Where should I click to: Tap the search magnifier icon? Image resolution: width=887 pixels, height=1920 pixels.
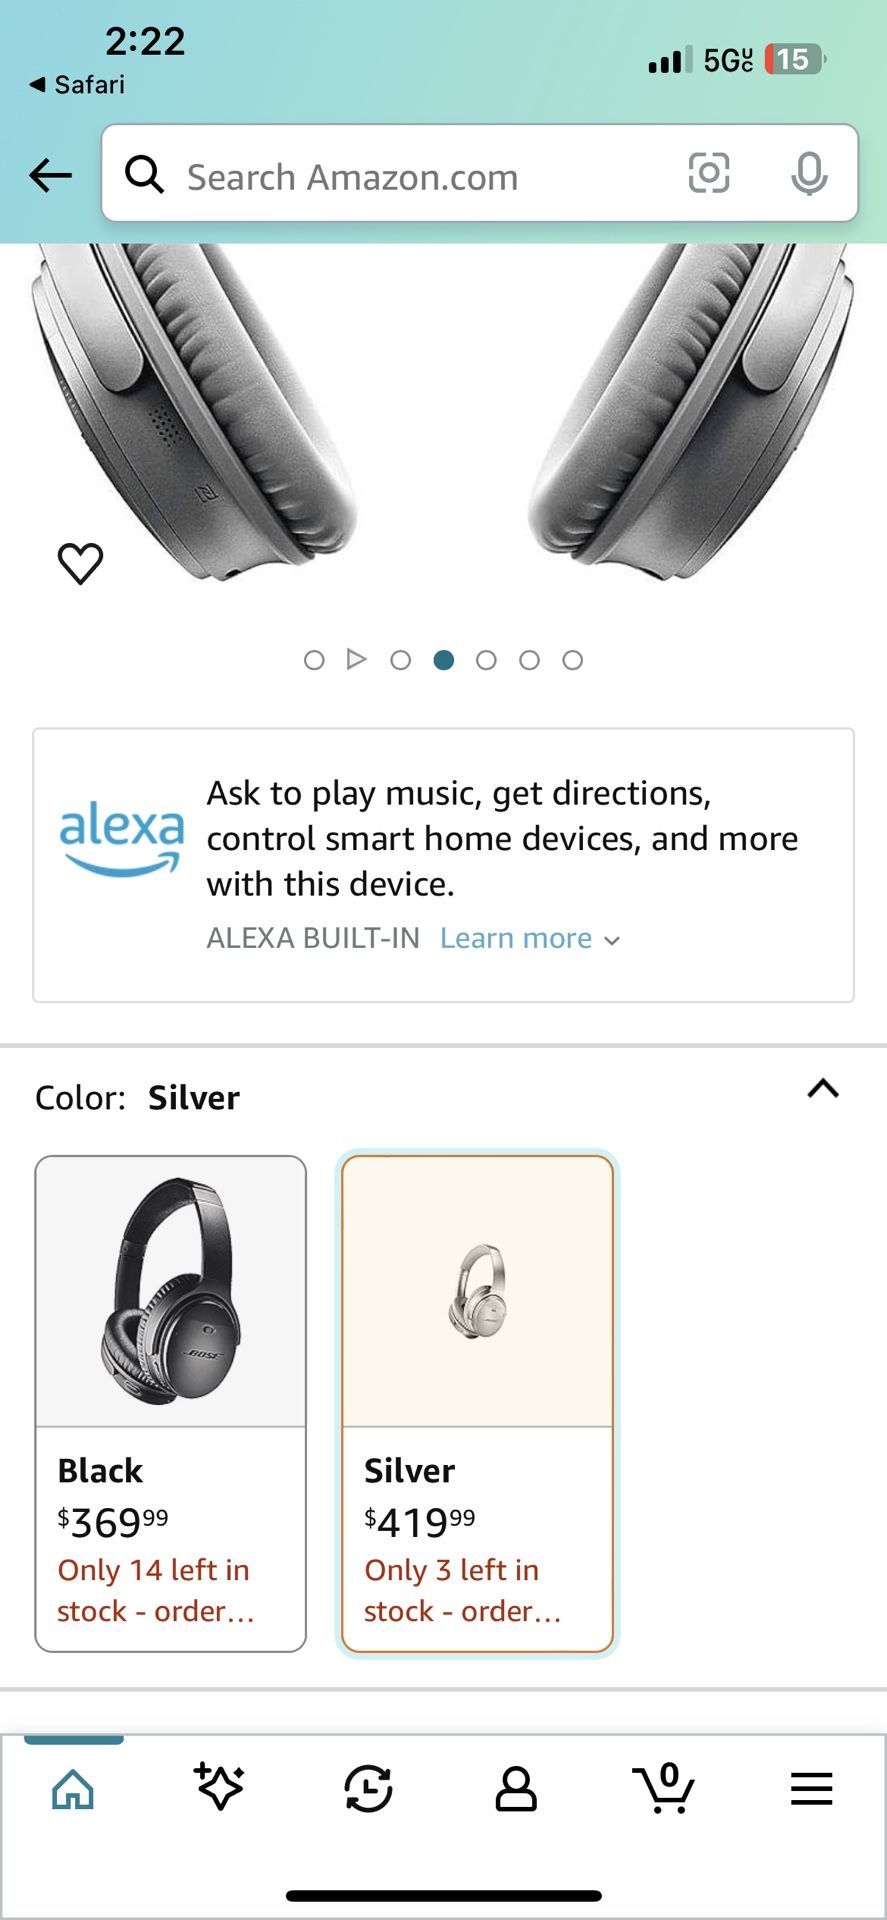145,174
